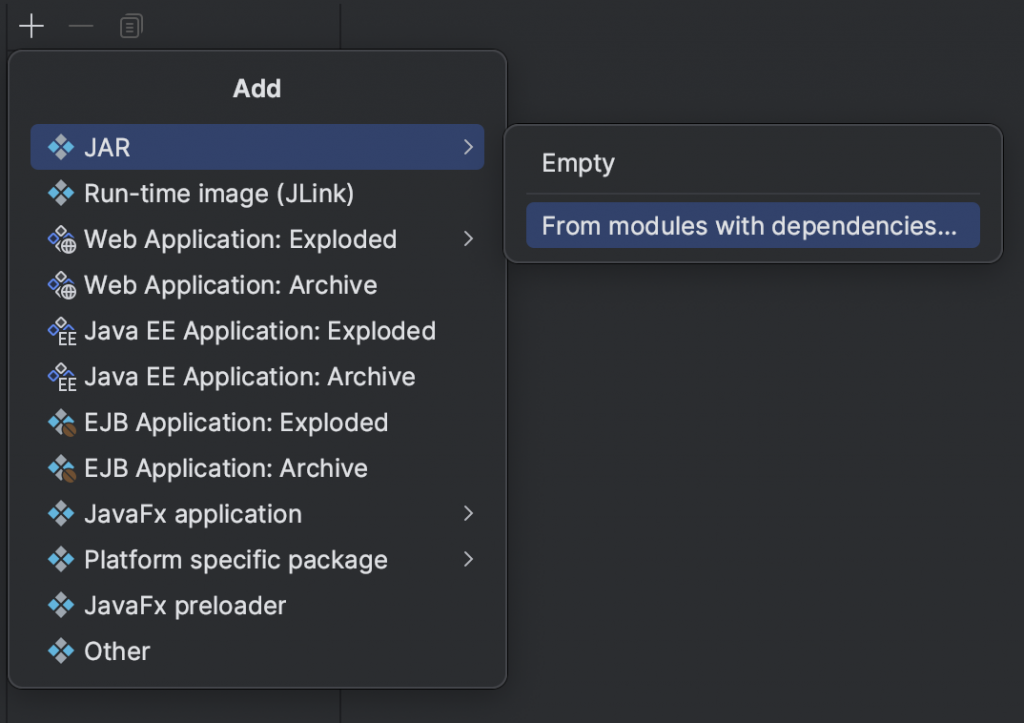Click the Add popup title header
The width and height of the screenshot is (1024, 723).
tap(257, 89)
